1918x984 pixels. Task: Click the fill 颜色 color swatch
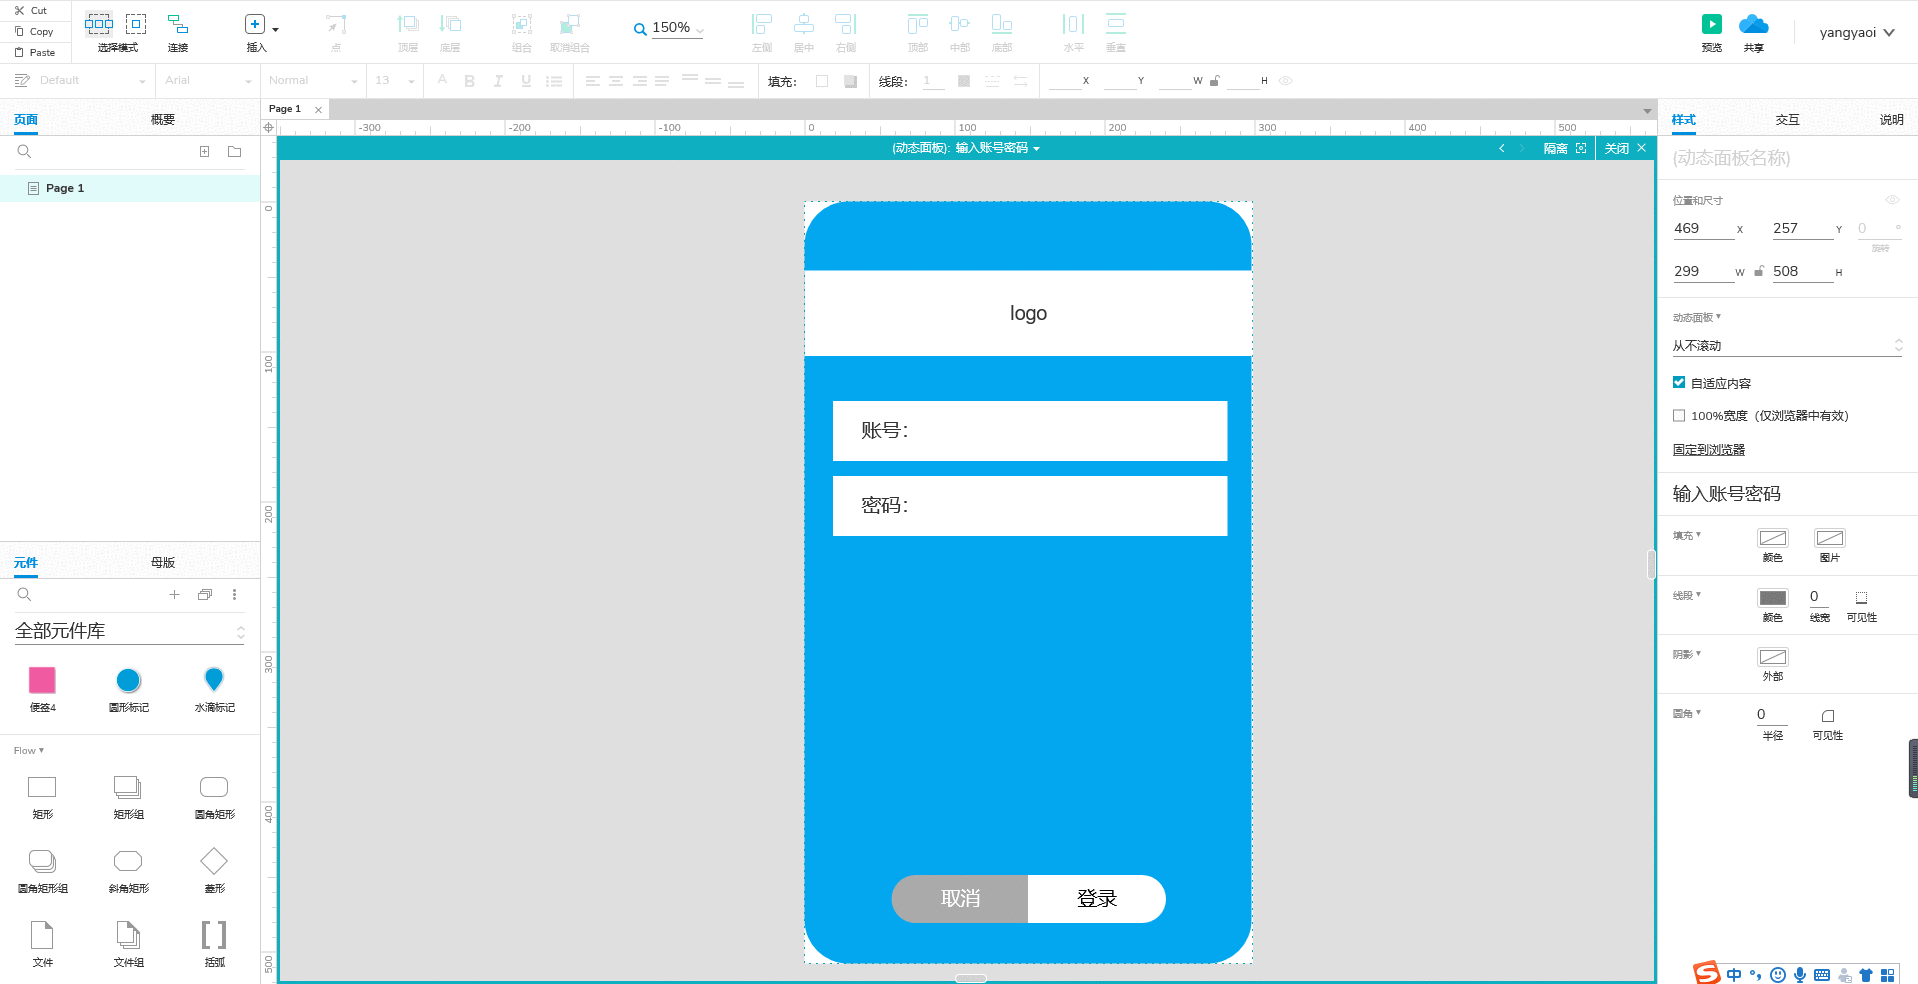coord(1773,538)
